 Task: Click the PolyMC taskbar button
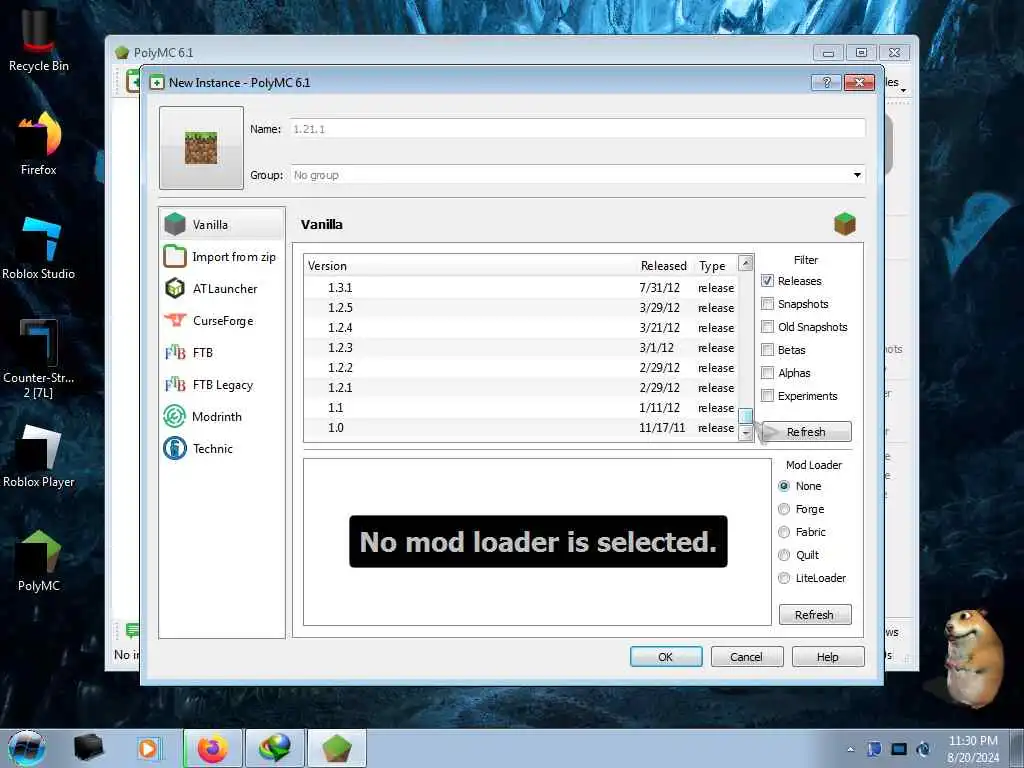coord(336,748)
